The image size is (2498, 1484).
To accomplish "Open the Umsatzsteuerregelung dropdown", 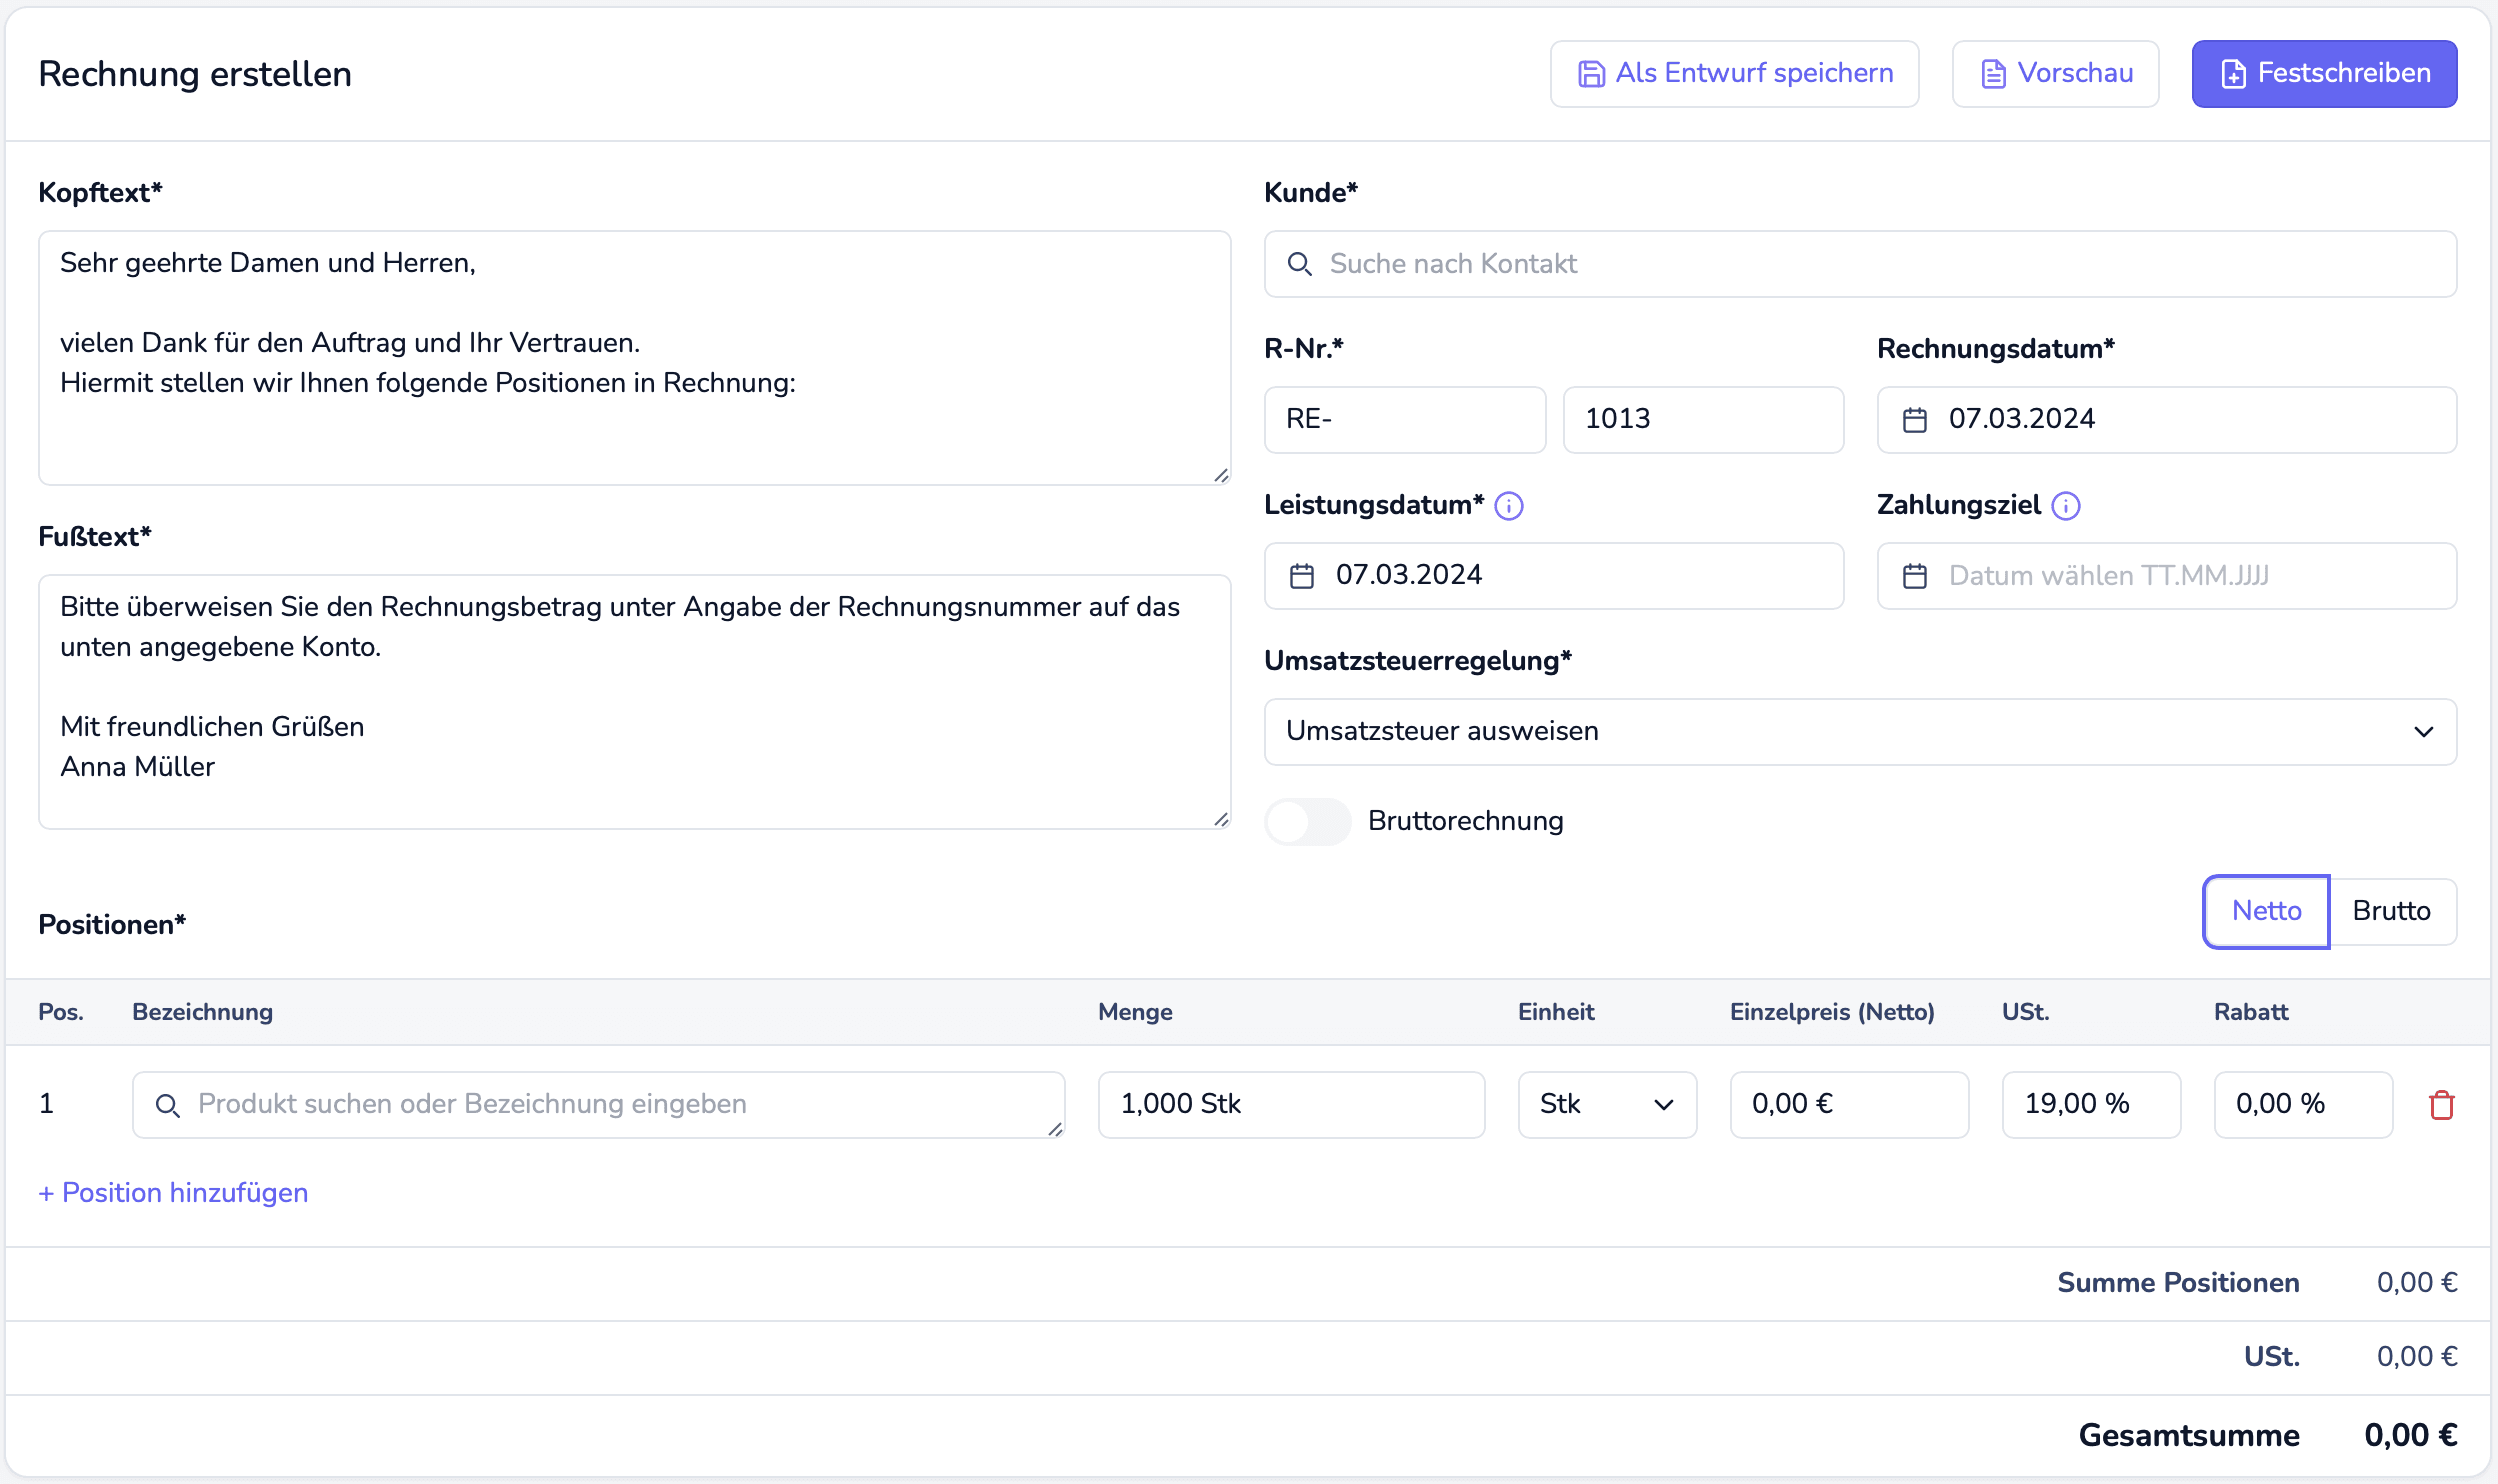I will coord(1860,732).
